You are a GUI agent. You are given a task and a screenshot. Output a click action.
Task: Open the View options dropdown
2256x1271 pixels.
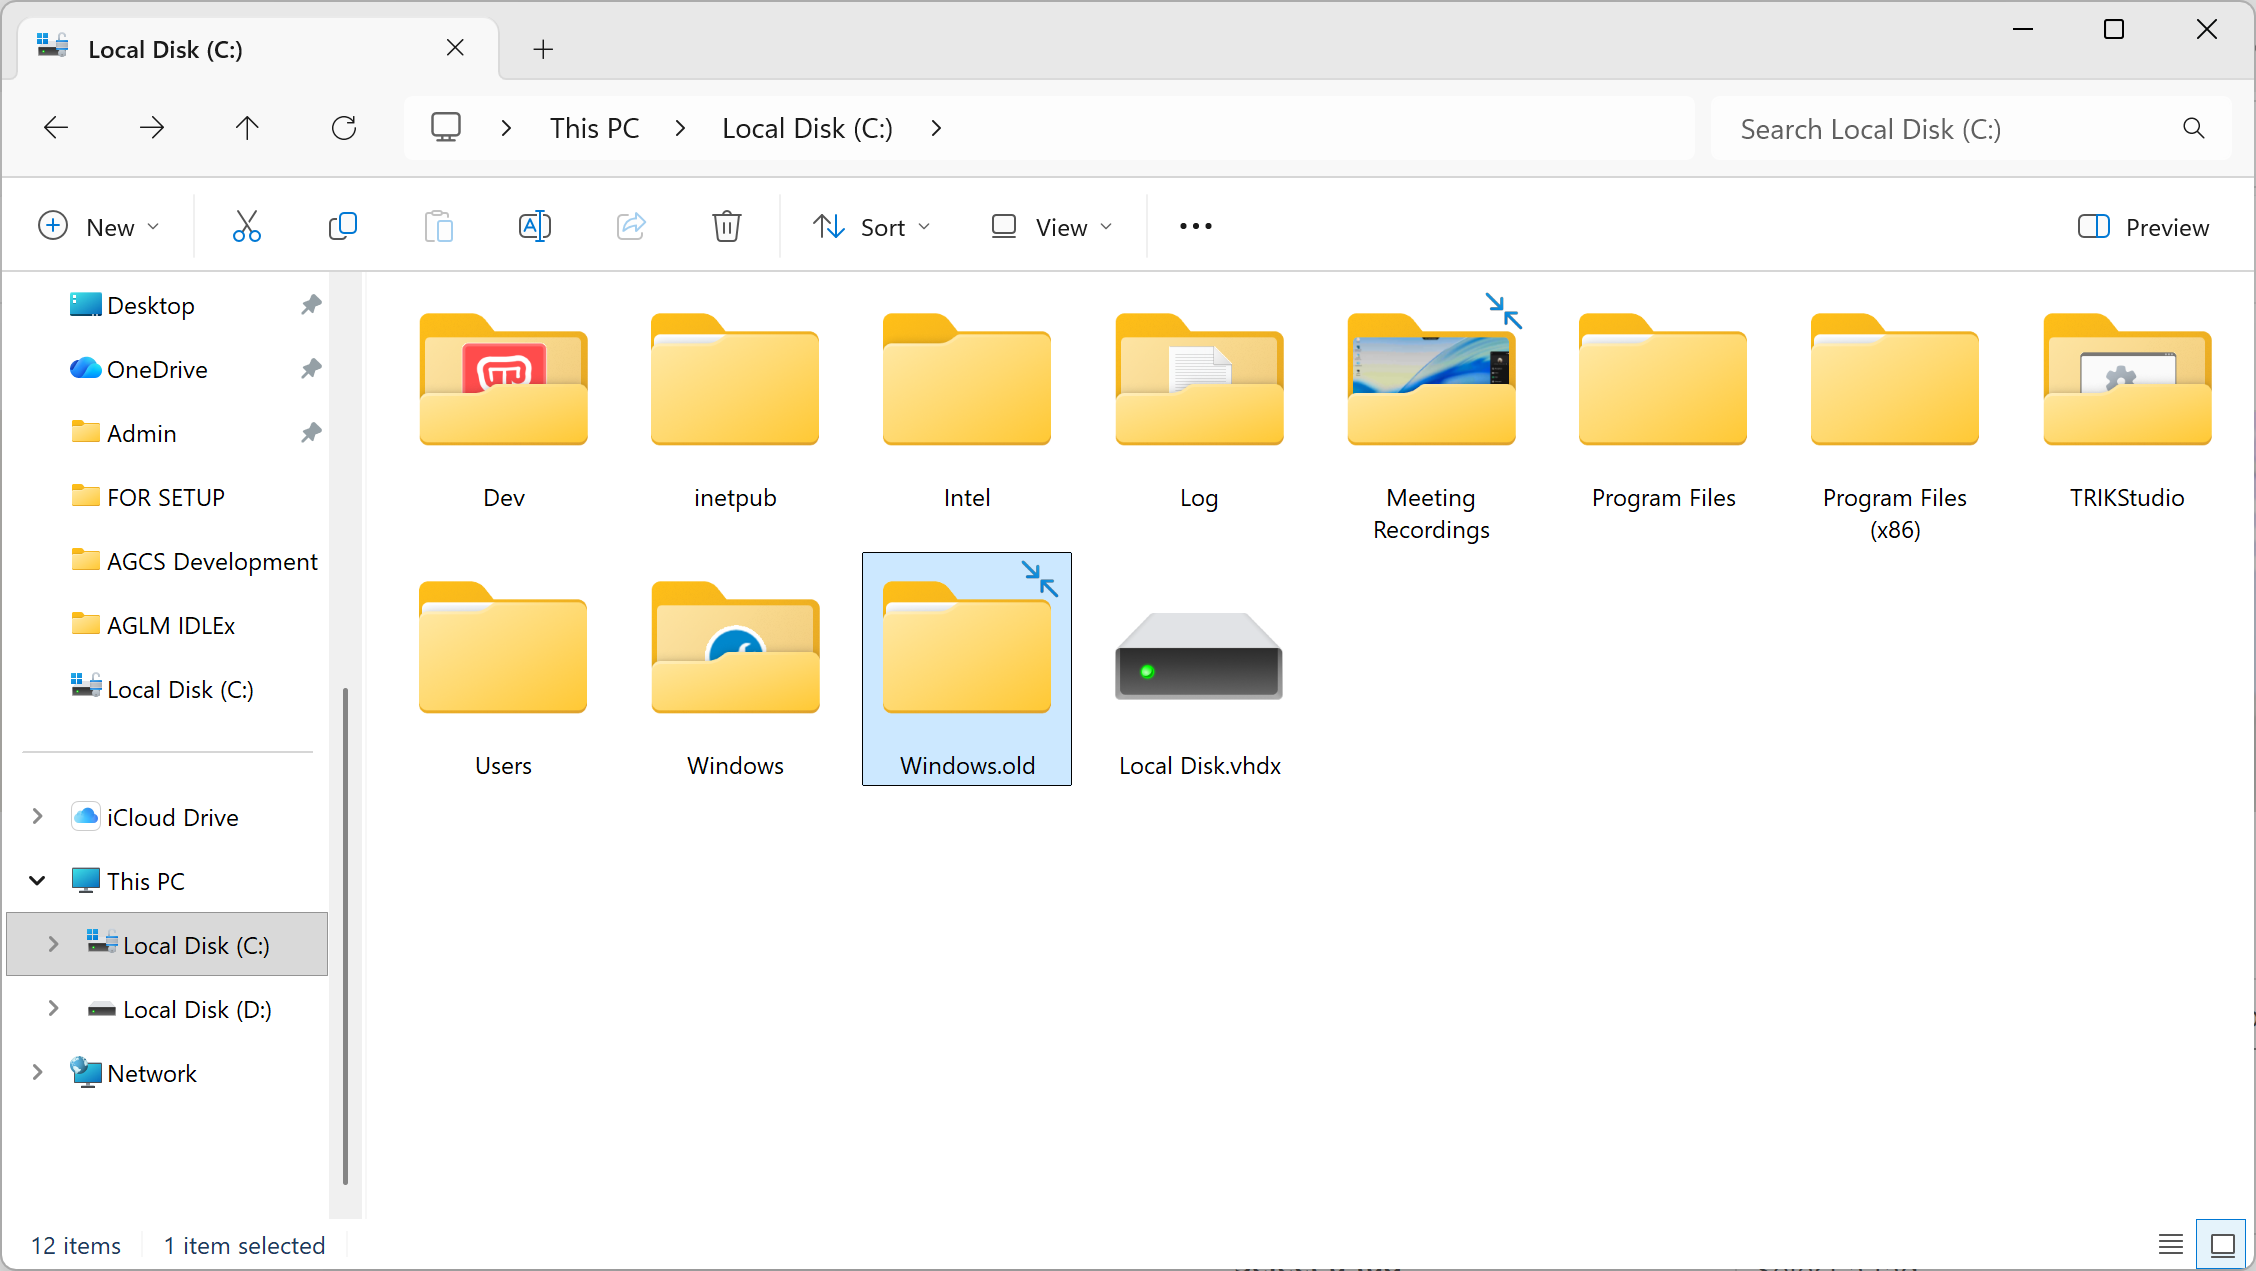[x=1050, y=226]
